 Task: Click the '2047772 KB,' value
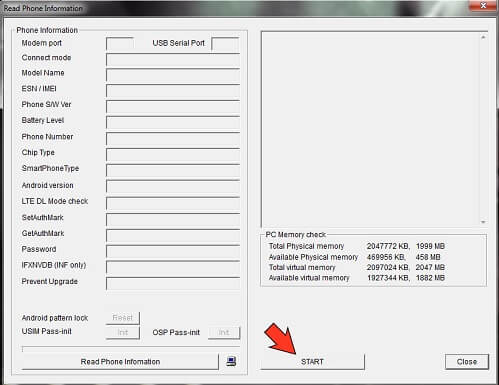tap(388, 246)
